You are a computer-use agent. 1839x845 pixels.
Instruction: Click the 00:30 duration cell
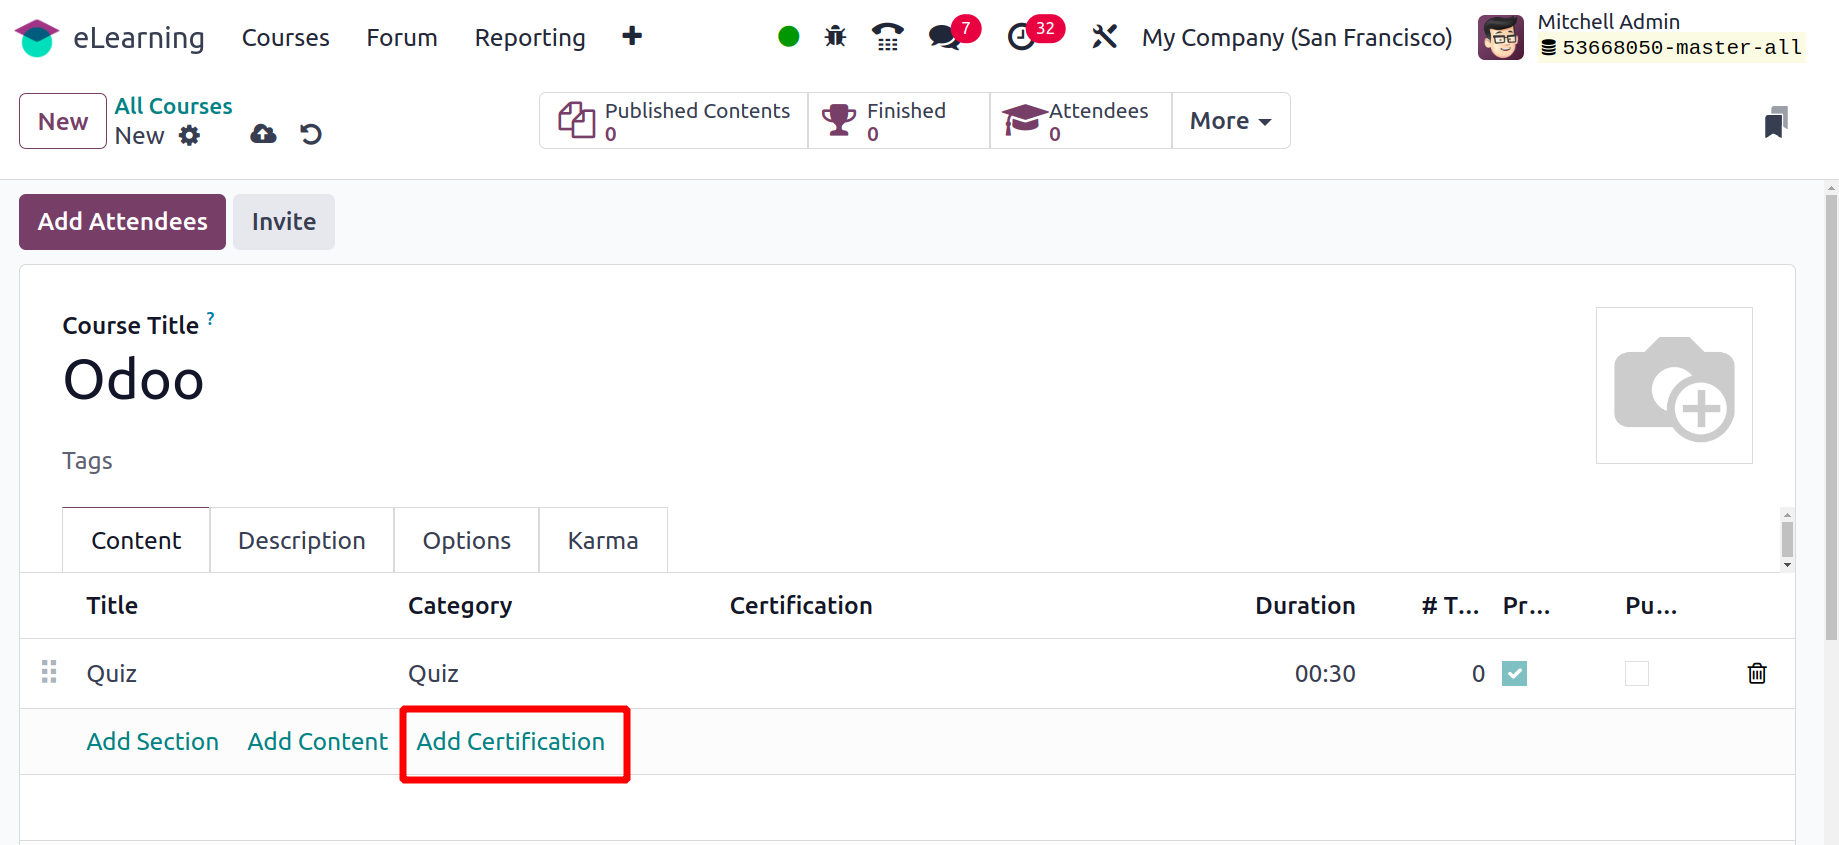click(1325, 674)
